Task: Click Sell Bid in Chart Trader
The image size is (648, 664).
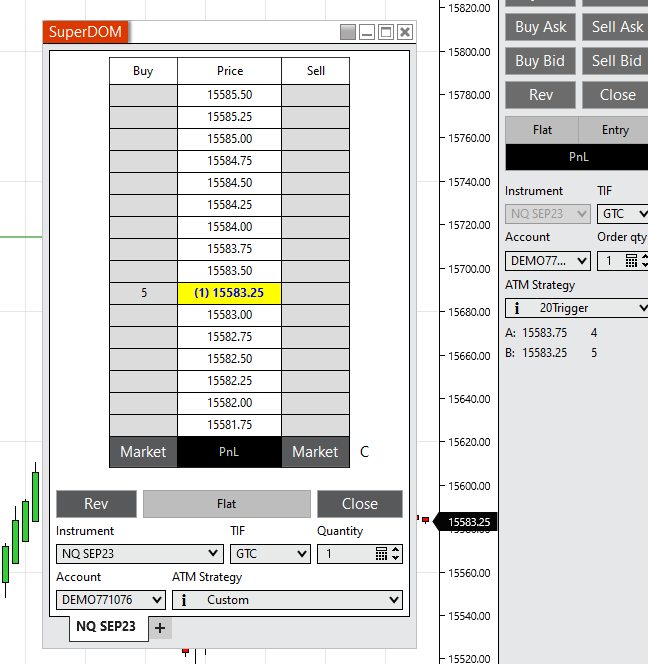Action: click(x=615, y=61)
